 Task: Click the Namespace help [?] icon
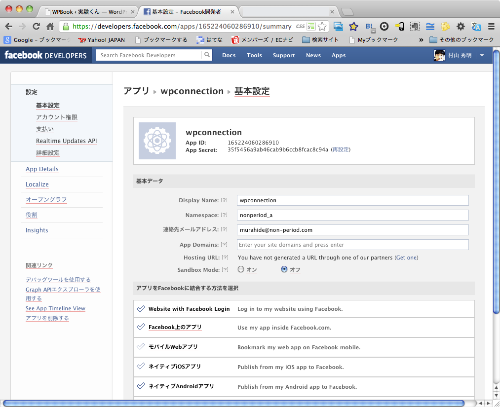click(x=224, y=215)
